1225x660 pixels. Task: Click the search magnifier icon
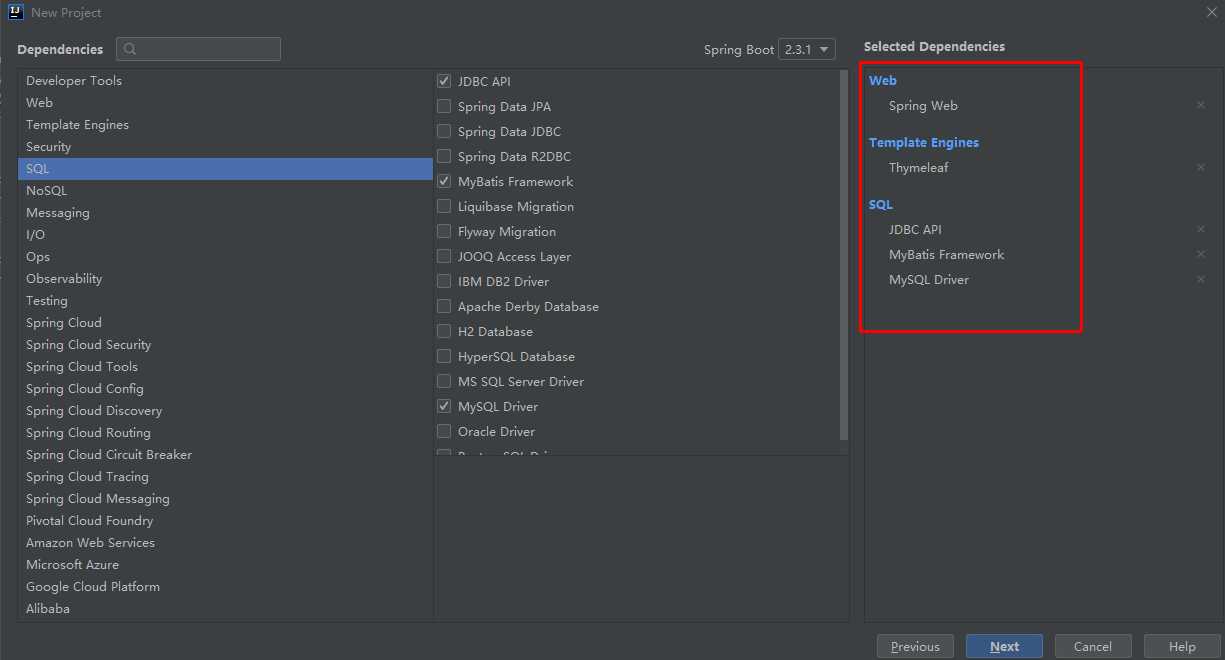pyautogui.click(x=131, y=49)
